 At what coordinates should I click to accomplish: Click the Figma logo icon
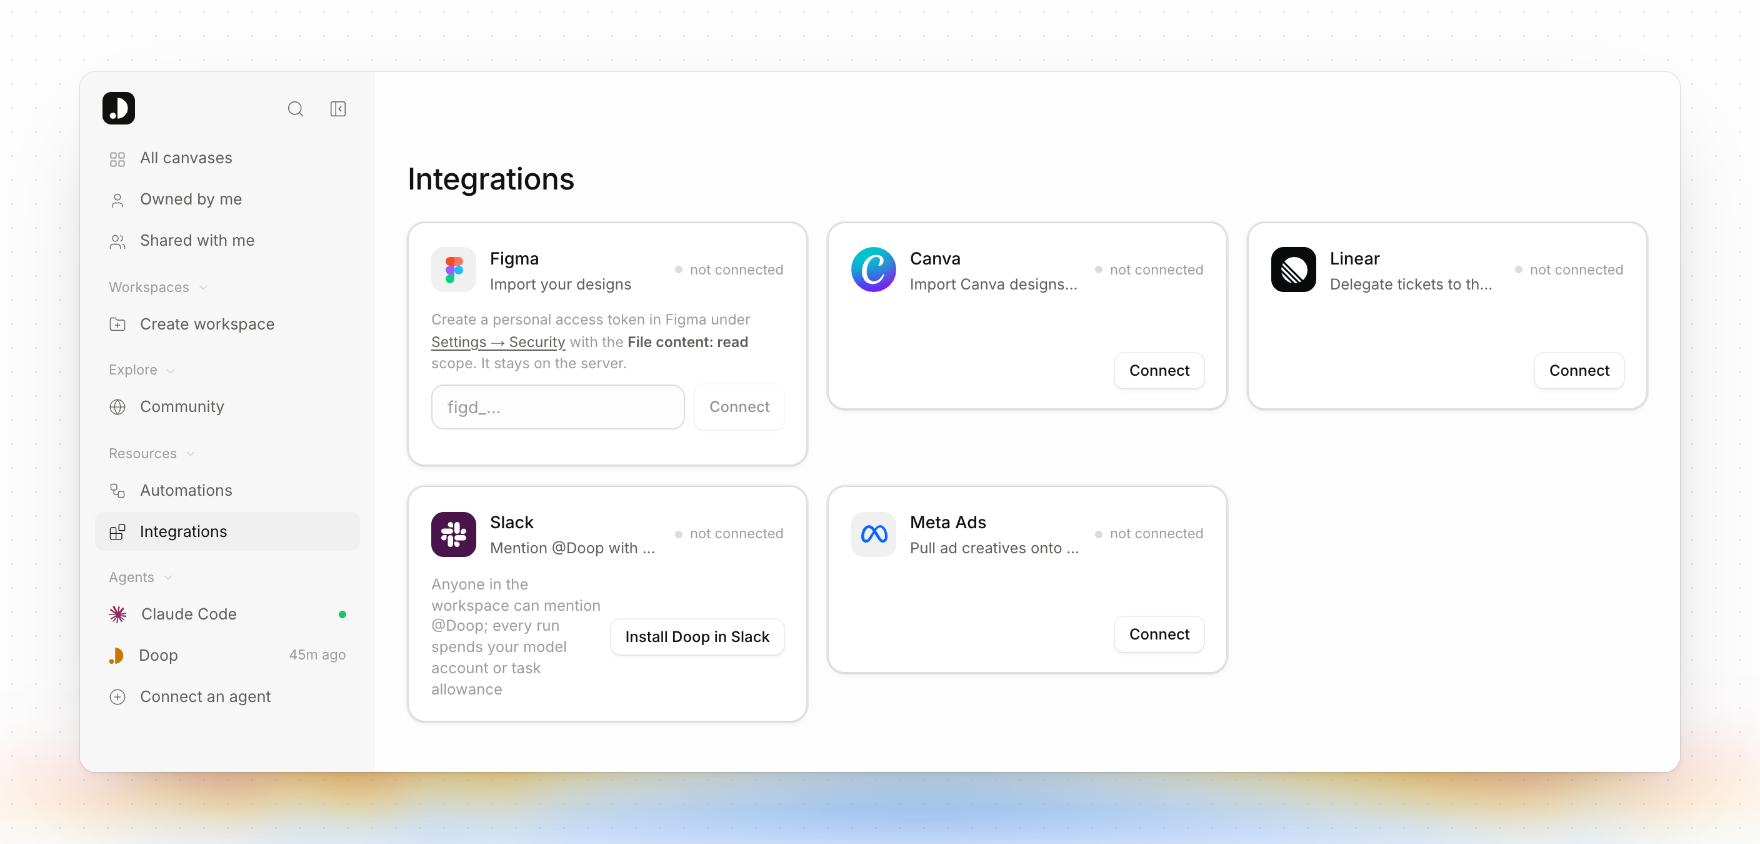(454, 270)
